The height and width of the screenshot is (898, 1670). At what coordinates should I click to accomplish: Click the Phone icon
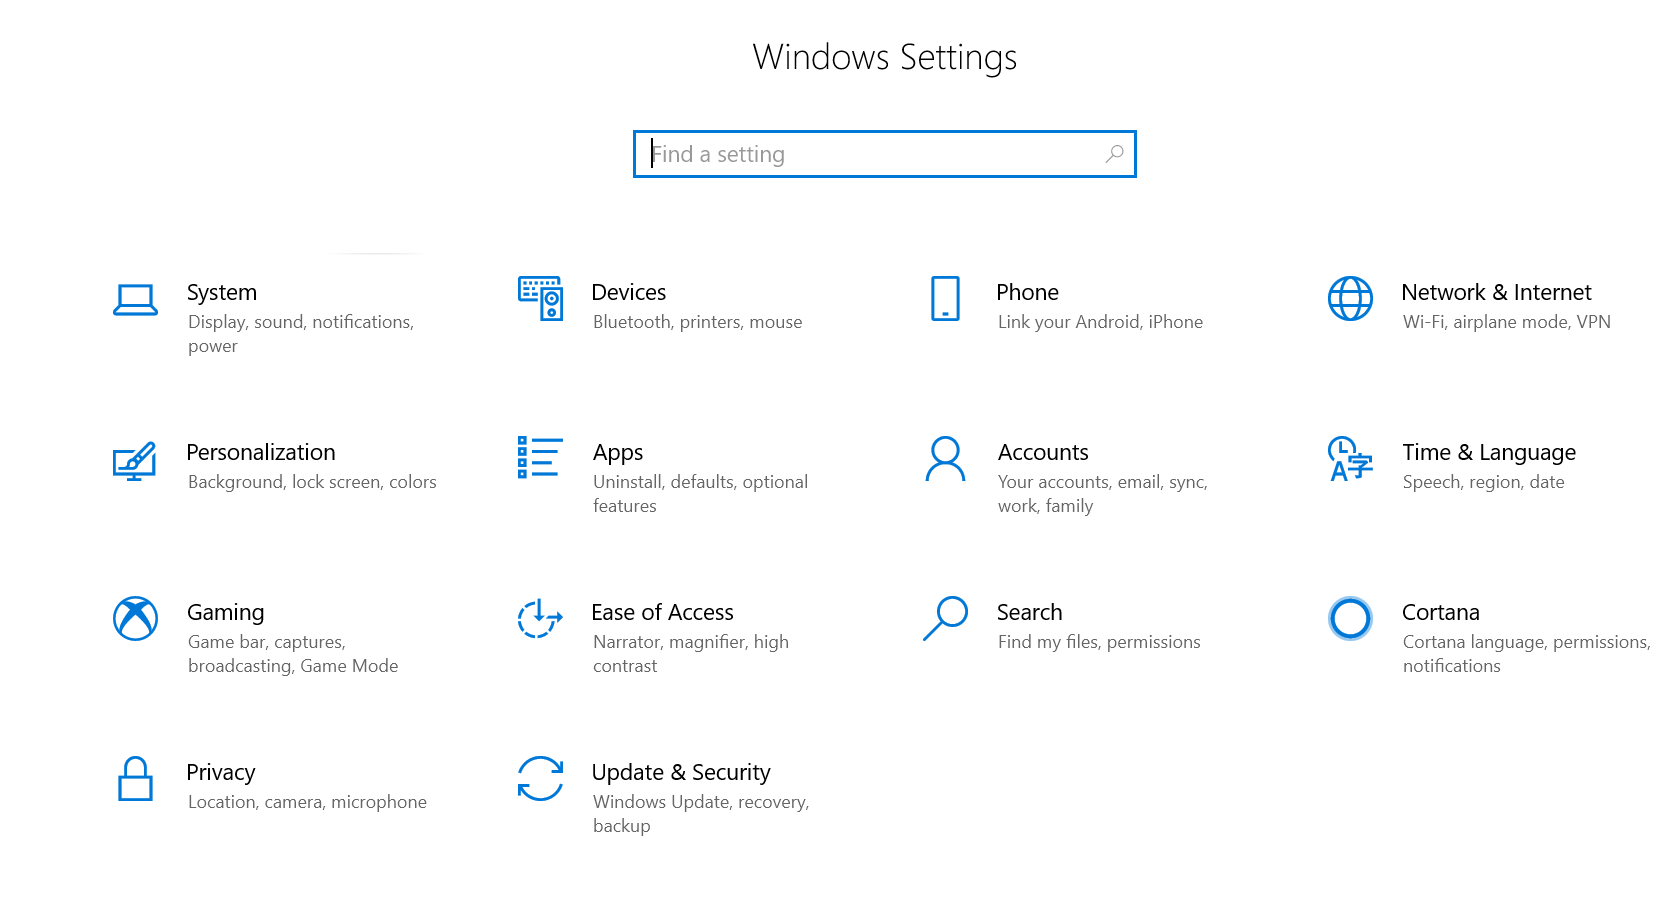(x=945, y=298)
